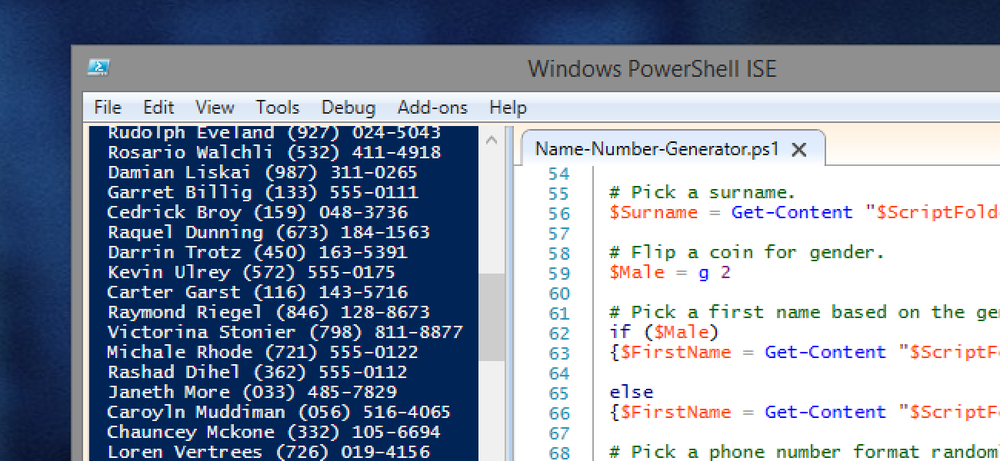
Task: Click the '# Pick a first name' comment
Action: click(805, 312)
